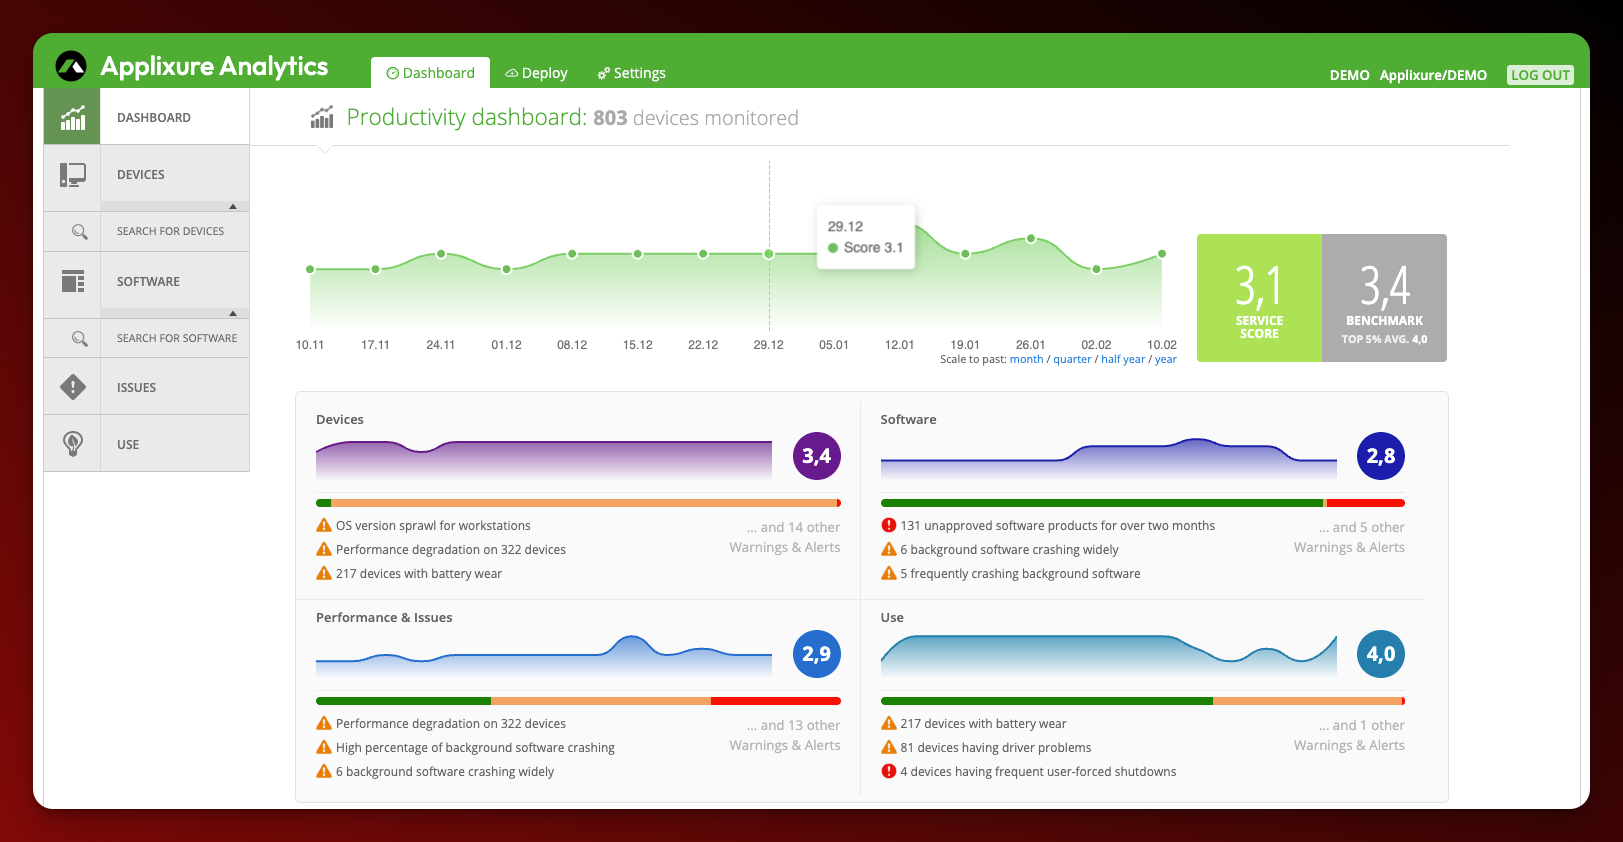The height and width of the screenshot is (842, 1623).
Task: Open Use '... and 1 other' warnings
Action: (1349, 735)
